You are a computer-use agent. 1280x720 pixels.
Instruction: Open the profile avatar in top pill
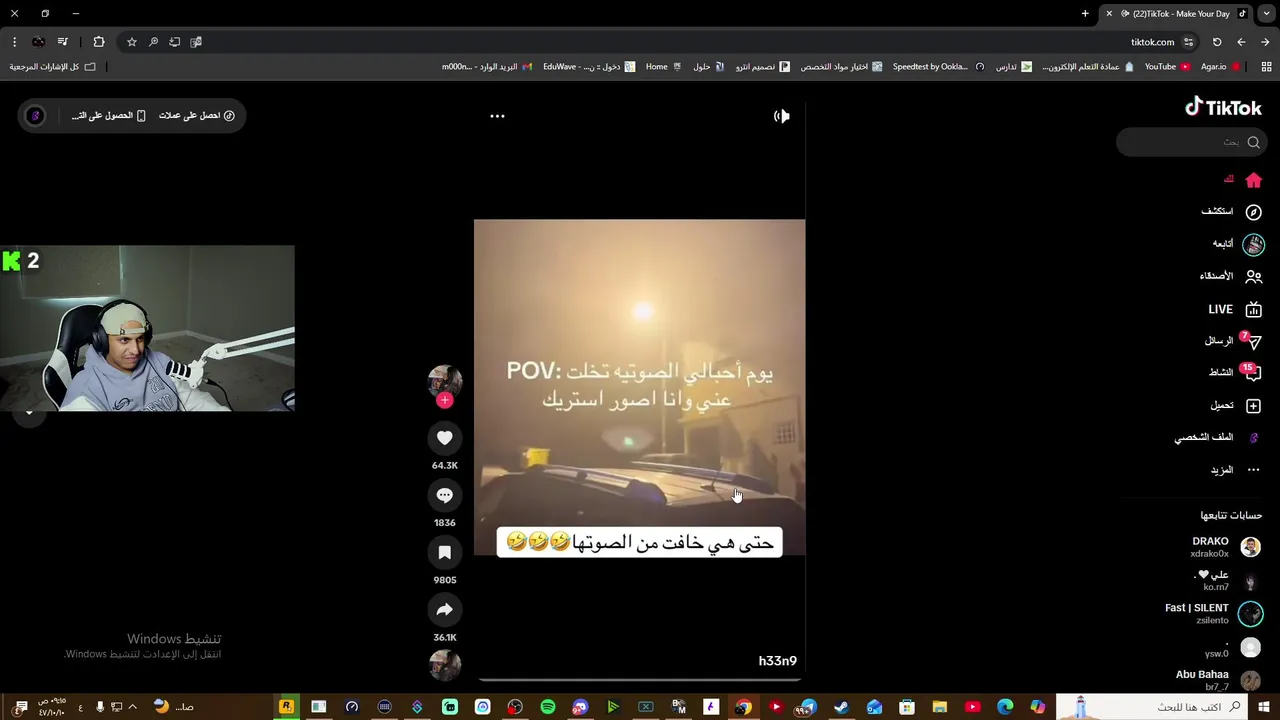(35, 116)
